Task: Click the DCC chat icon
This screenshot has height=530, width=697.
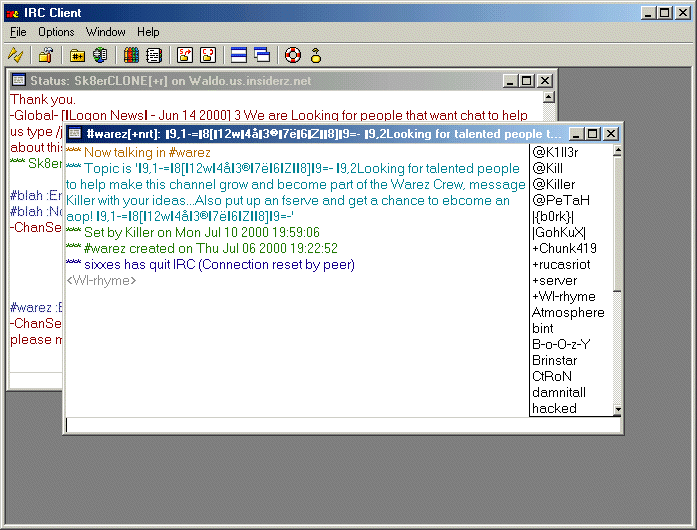Action: click(x=208, y=55)
